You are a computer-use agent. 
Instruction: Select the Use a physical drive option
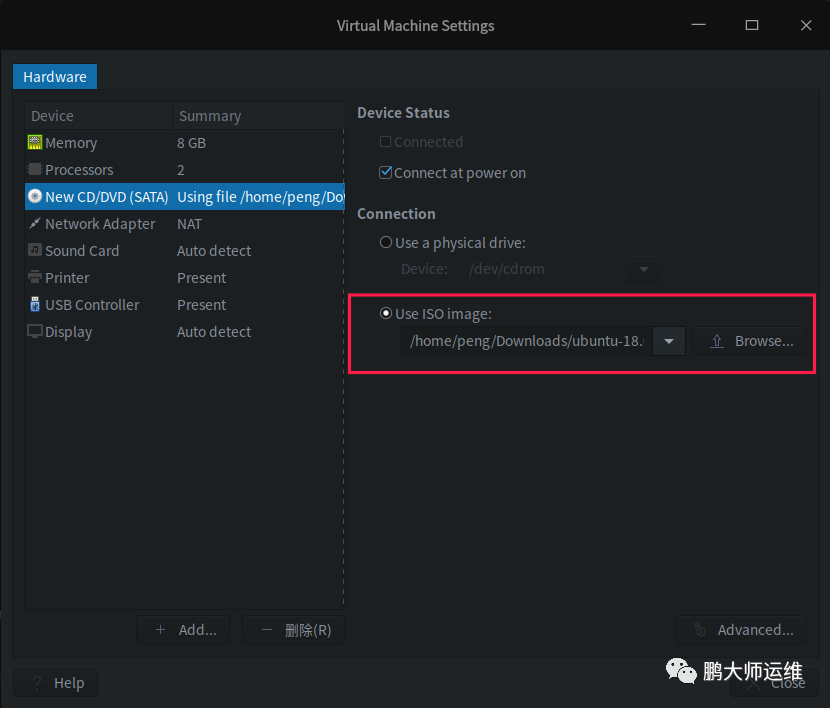tap(386, 243)
